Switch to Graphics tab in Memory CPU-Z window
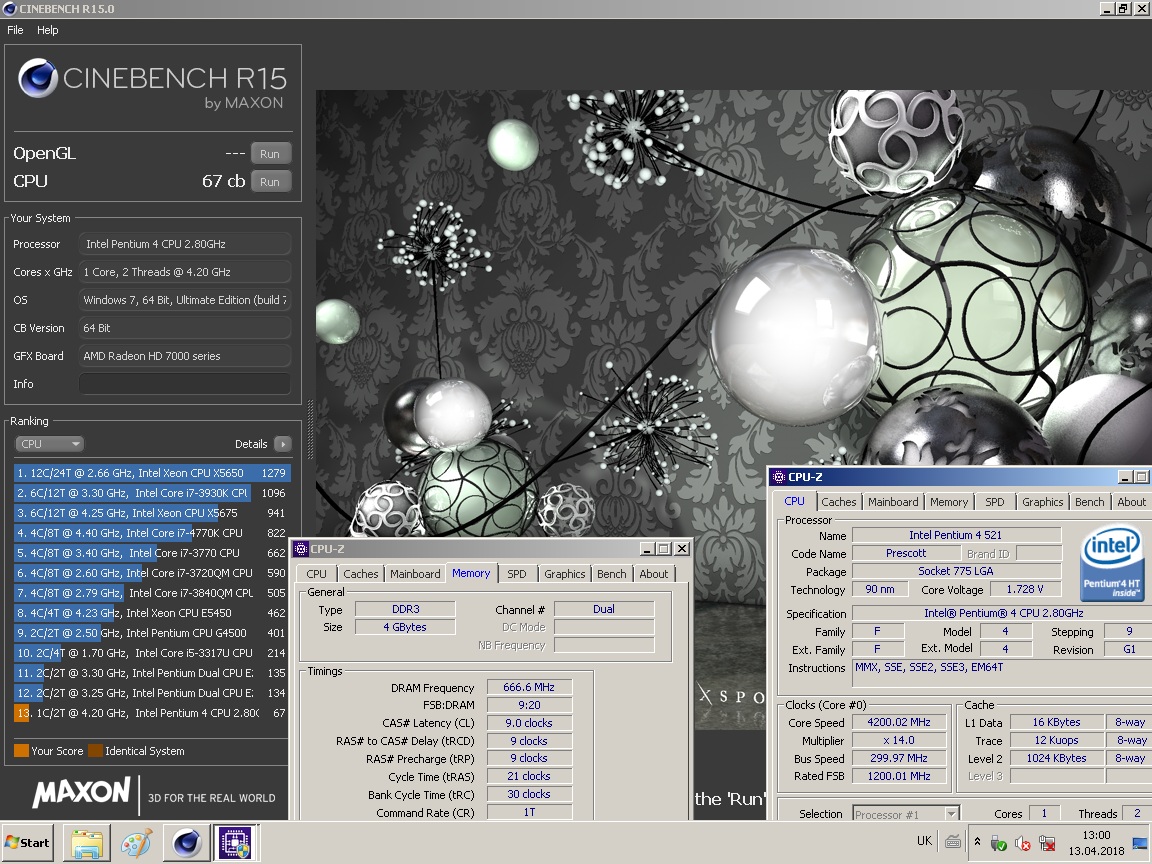The height and width of the screenshot is (864, 1152). [564, 574]
